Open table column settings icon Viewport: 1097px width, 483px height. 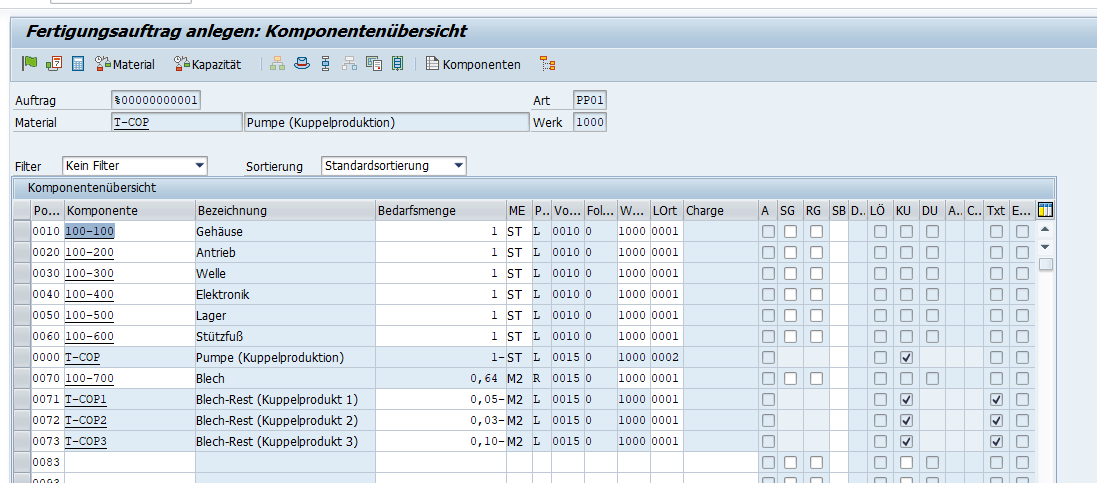[x=1046, y=210]
